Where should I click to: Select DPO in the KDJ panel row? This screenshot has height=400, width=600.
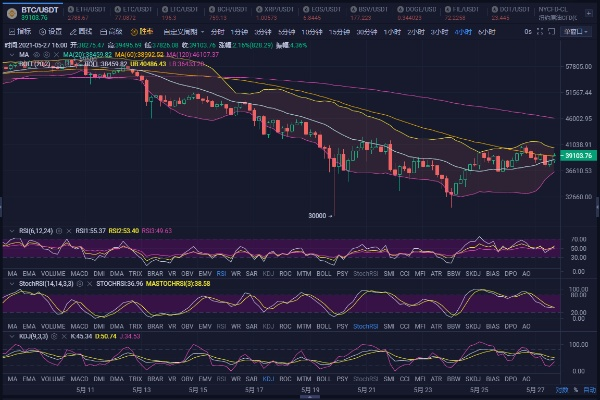click(511, 379)
